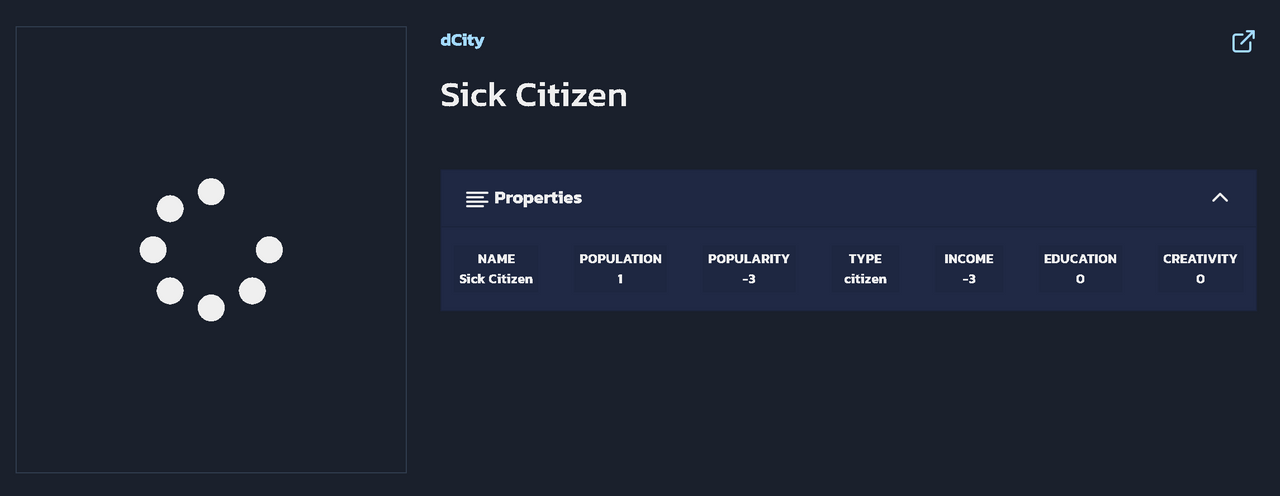Select the CREATIVITY property card

[1200, 268]
